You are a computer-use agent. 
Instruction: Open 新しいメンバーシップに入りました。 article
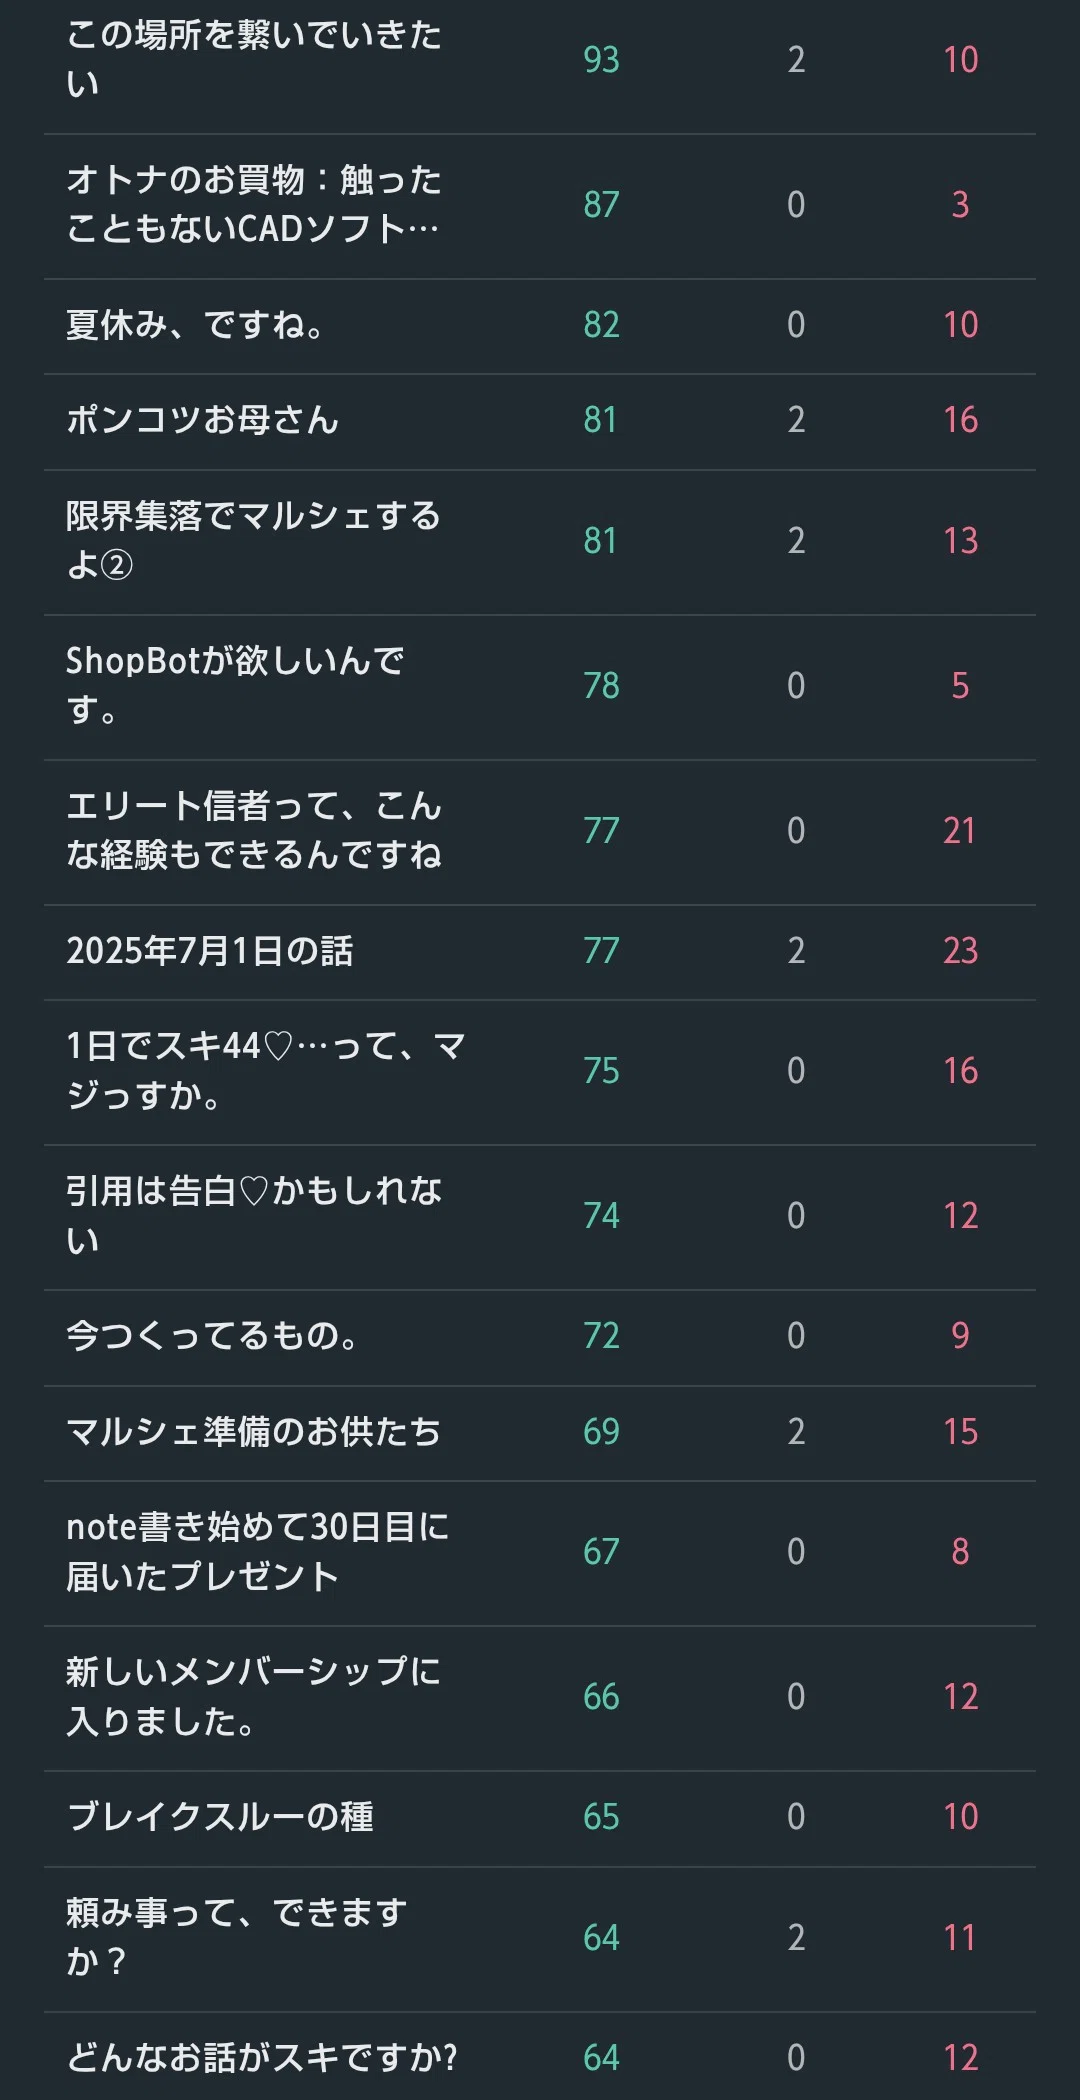(x=254, y=1697)
